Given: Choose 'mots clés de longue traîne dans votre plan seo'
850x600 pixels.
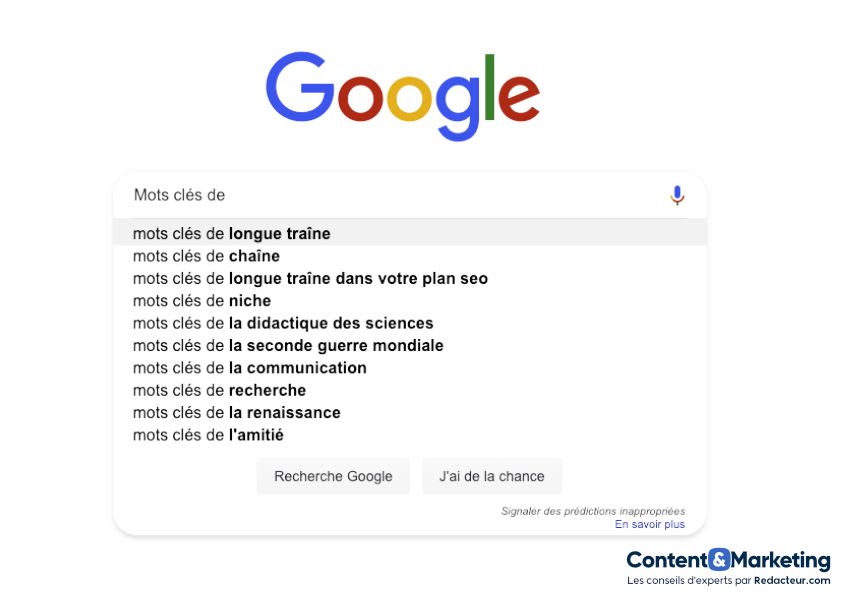Looking at the screenshot, I should tap(310, 278).
